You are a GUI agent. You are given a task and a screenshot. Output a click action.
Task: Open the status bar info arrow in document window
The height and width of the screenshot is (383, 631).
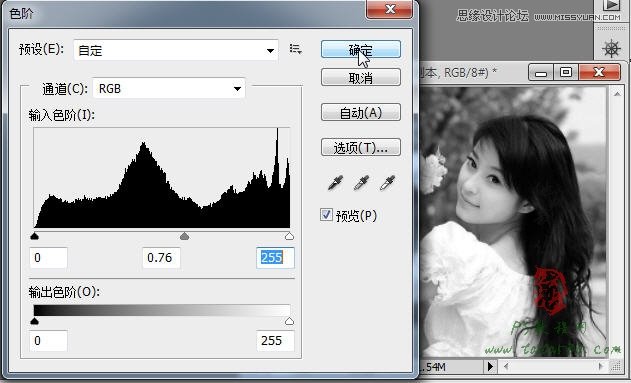tap(490, 367)
